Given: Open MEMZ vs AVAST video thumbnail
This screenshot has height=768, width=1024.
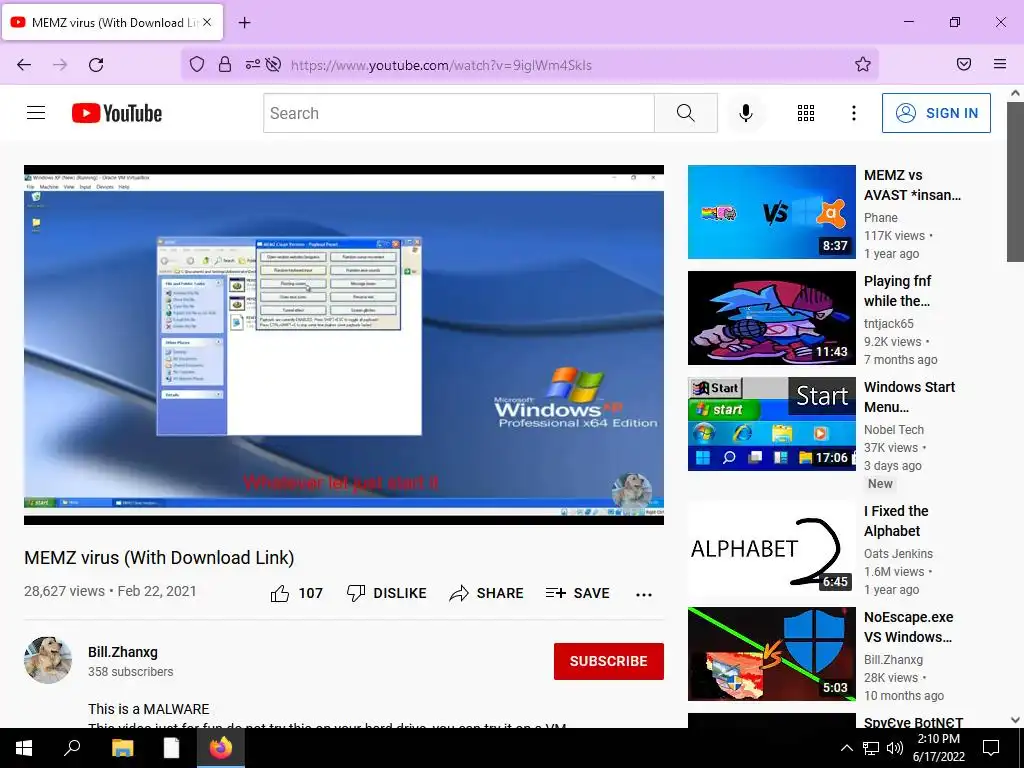Looking at the screenshot, I should (x=771, y=212).
